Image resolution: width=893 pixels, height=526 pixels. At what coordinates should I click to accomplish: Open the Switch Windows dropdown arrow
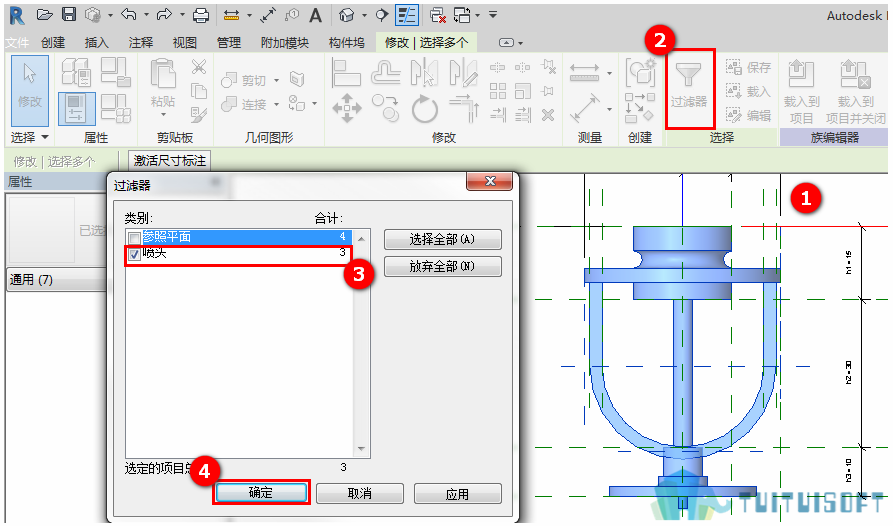pyautogui.click(x=477, y=15)
